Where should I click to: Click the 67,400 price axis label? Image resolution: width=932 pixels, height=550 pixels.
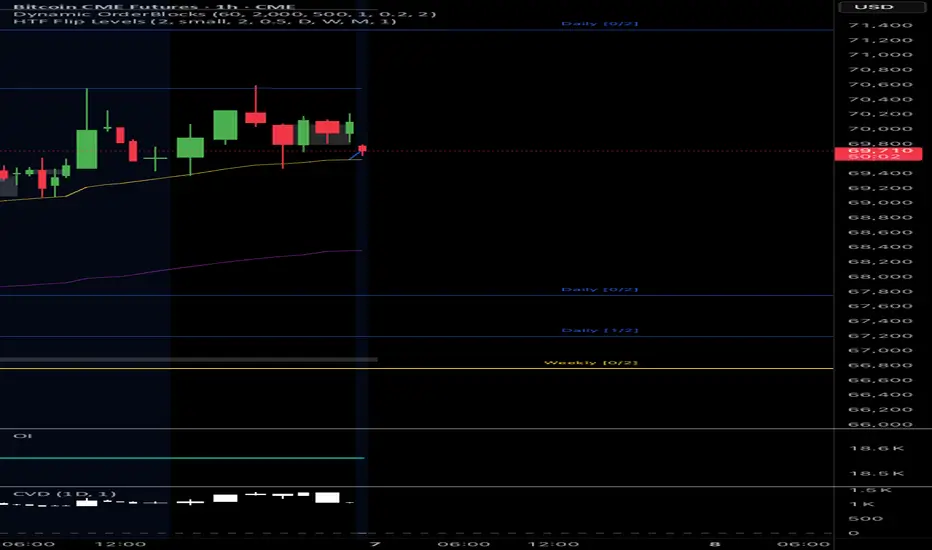coord(880,321)
